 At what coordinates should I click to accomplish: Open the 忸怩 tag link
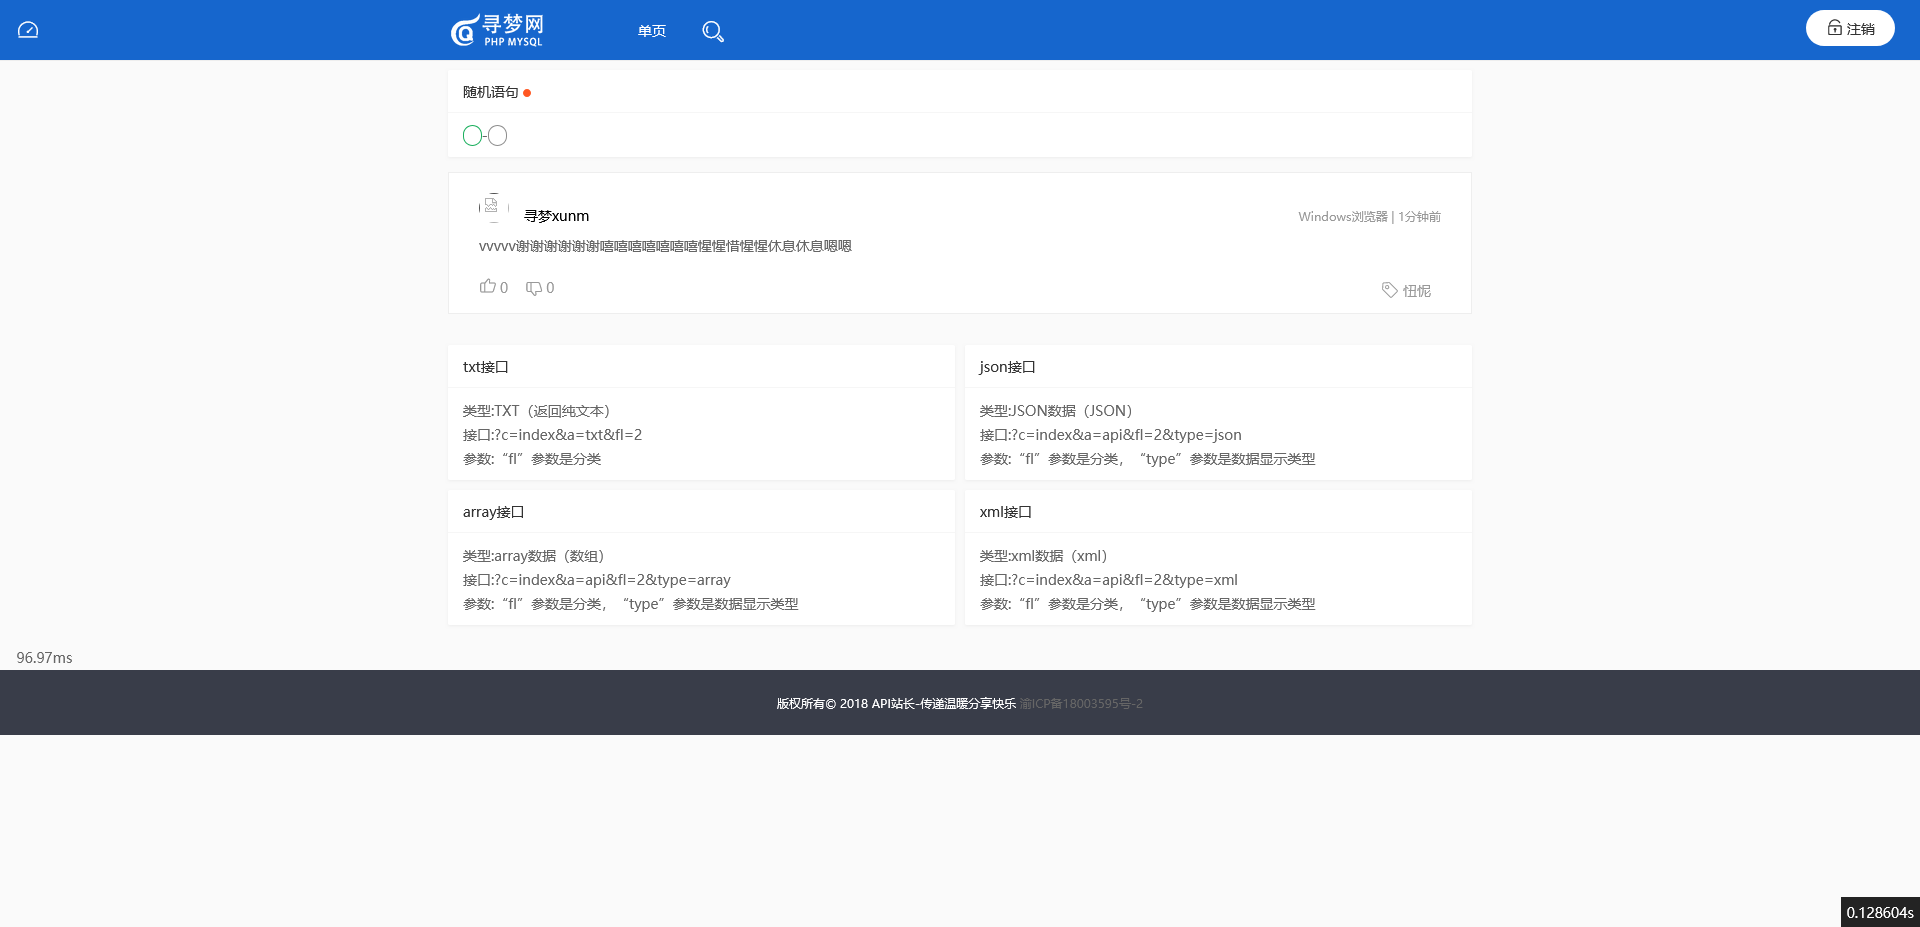click(1416, 291)
